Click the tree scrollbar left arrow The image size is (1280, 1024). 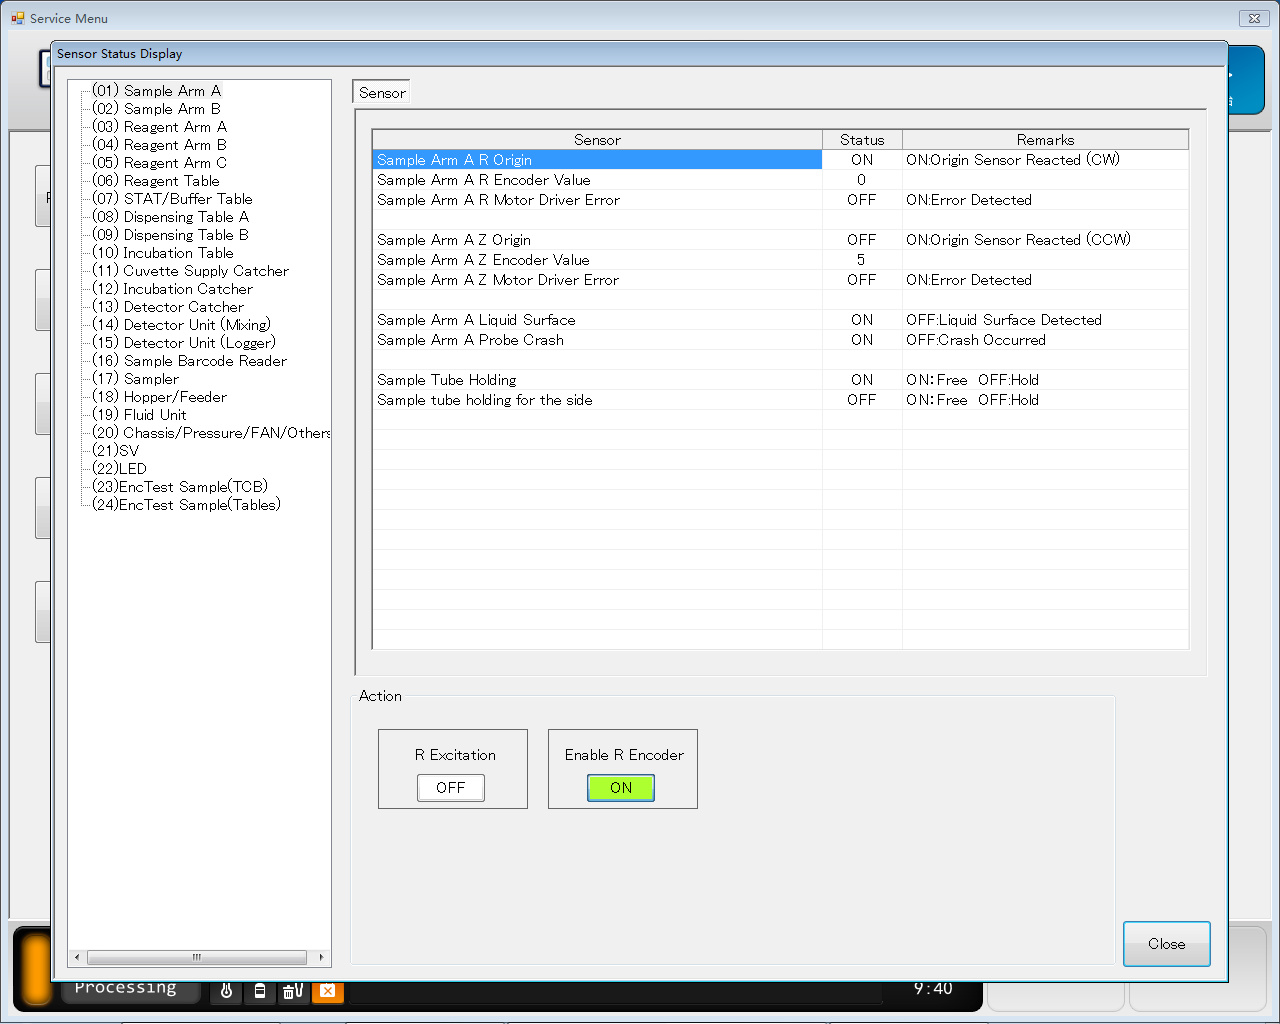coord(78,957)
